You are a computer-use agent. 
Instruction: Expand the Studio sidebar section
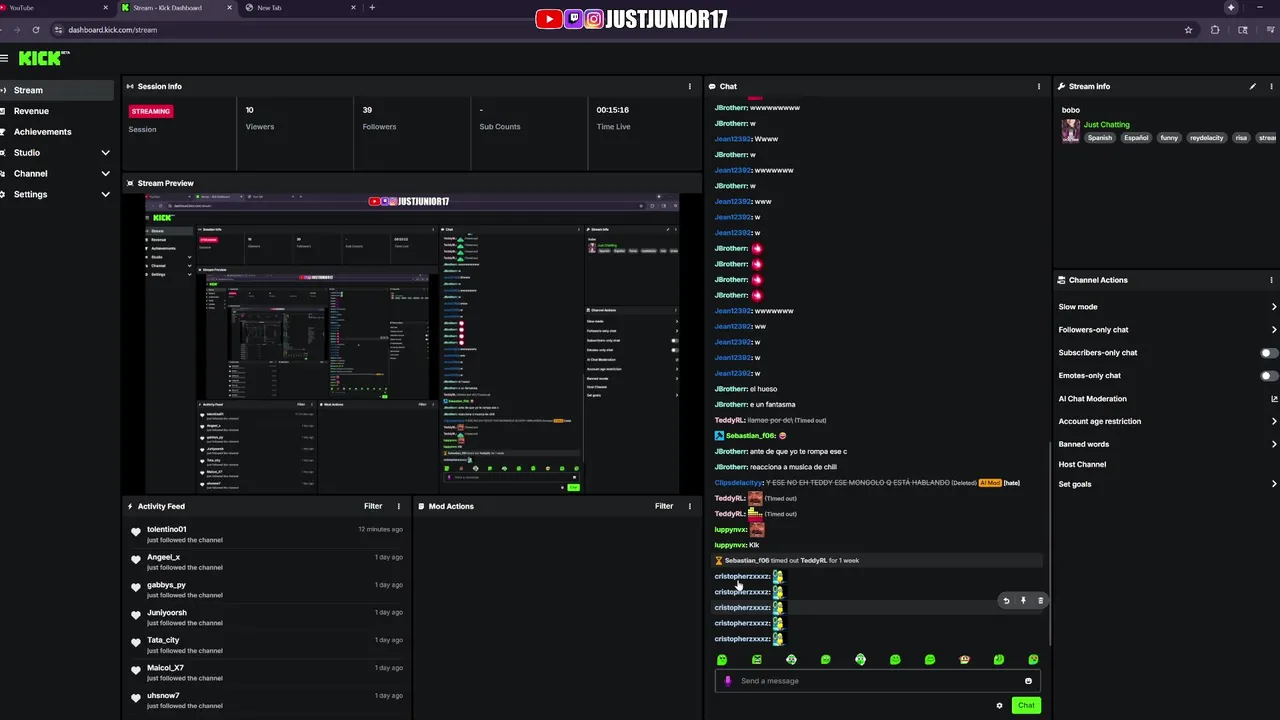tap(105, 153)
